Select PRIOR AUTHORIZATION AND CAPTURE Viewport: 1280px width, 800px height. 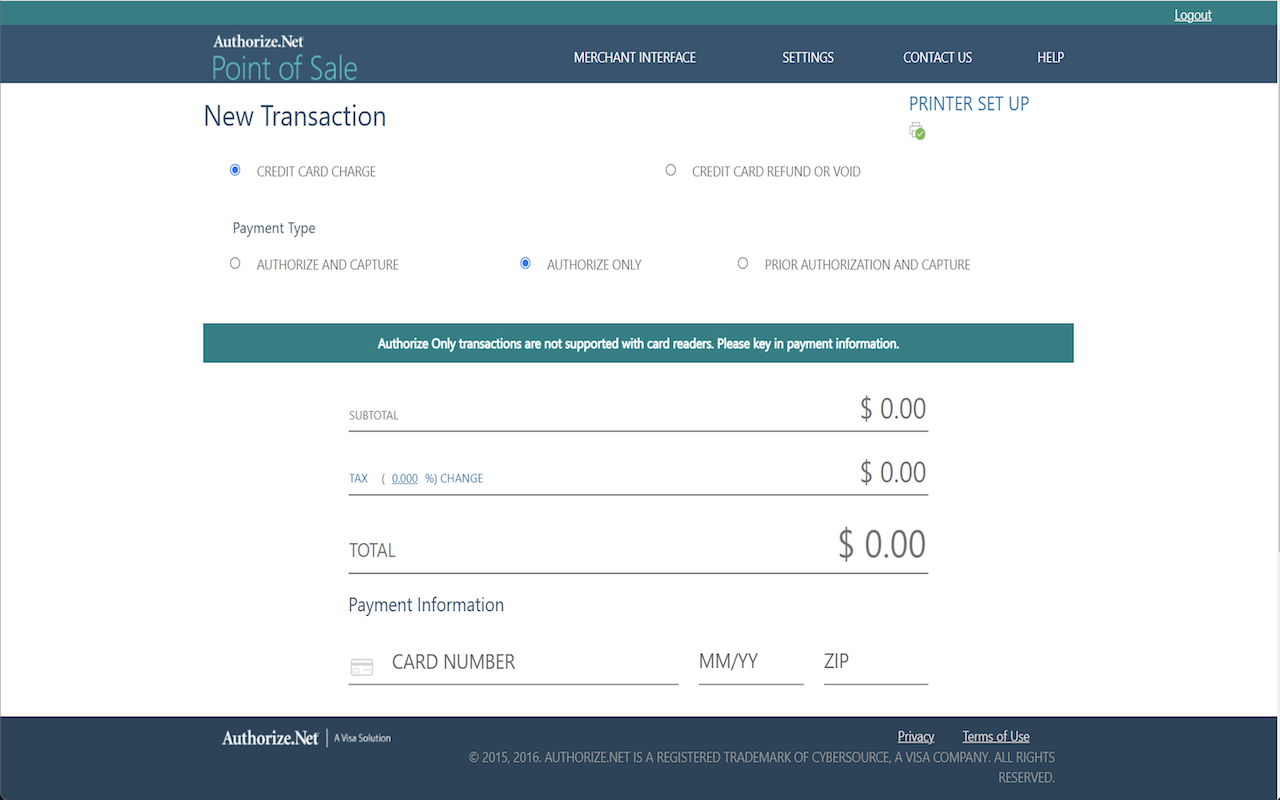click(743, 262)
